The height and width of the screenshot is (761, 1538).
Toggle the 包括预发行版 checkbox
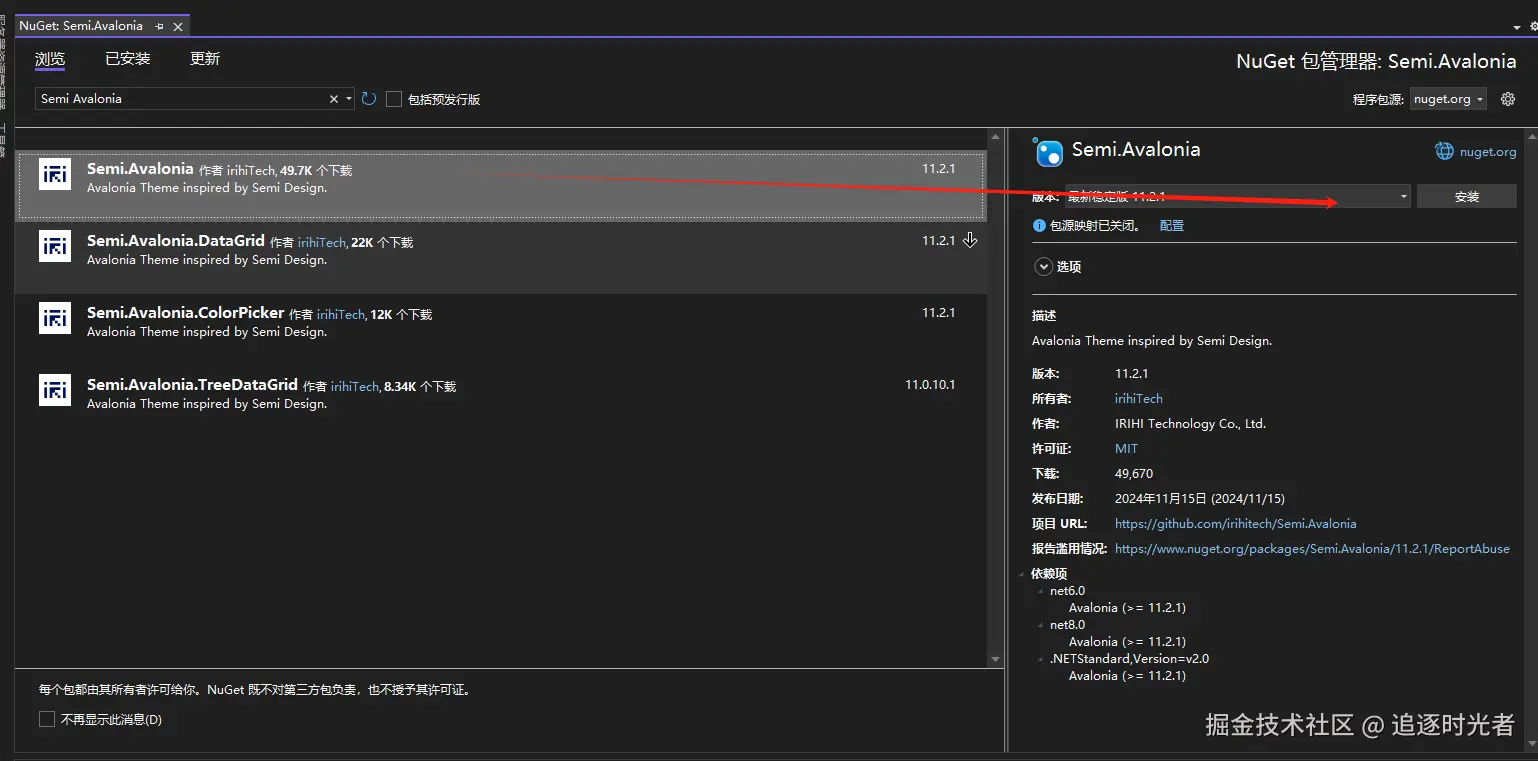pos(394,99)
